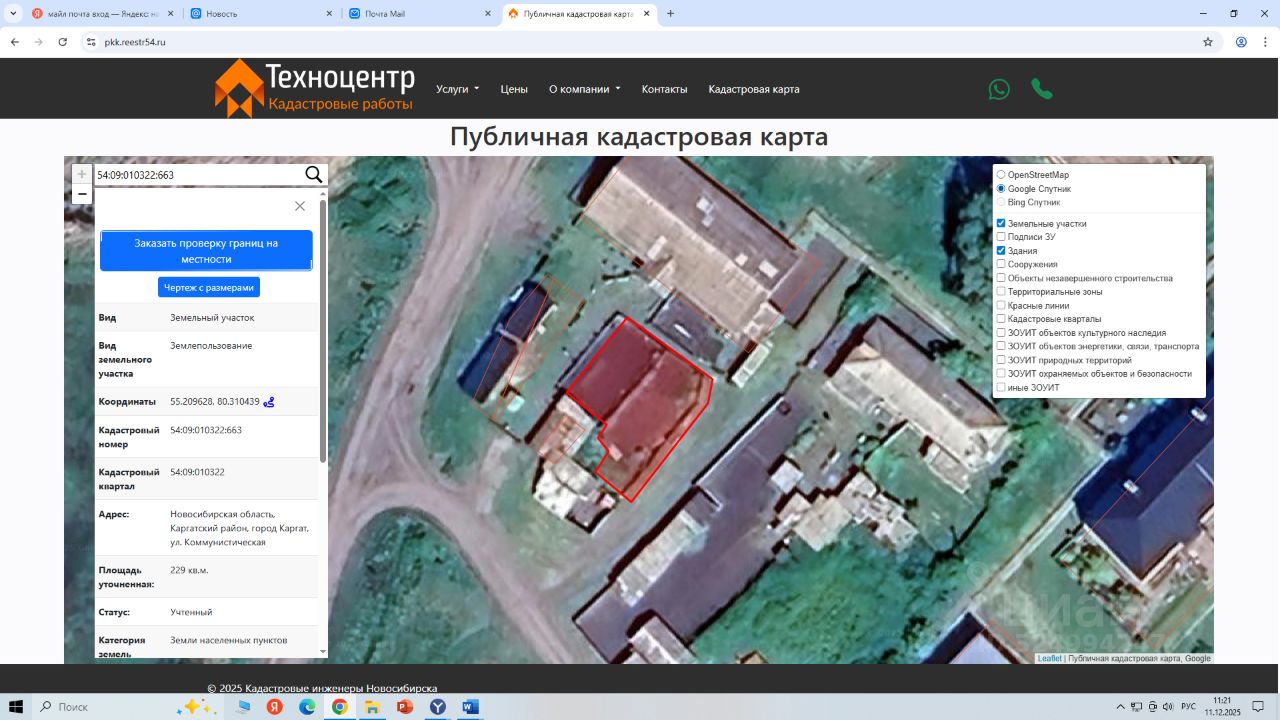The height and width of the screenshot is (720, 1280).
Task: Switch the РУС keyboard language indicator
Action: point(1189,707)
